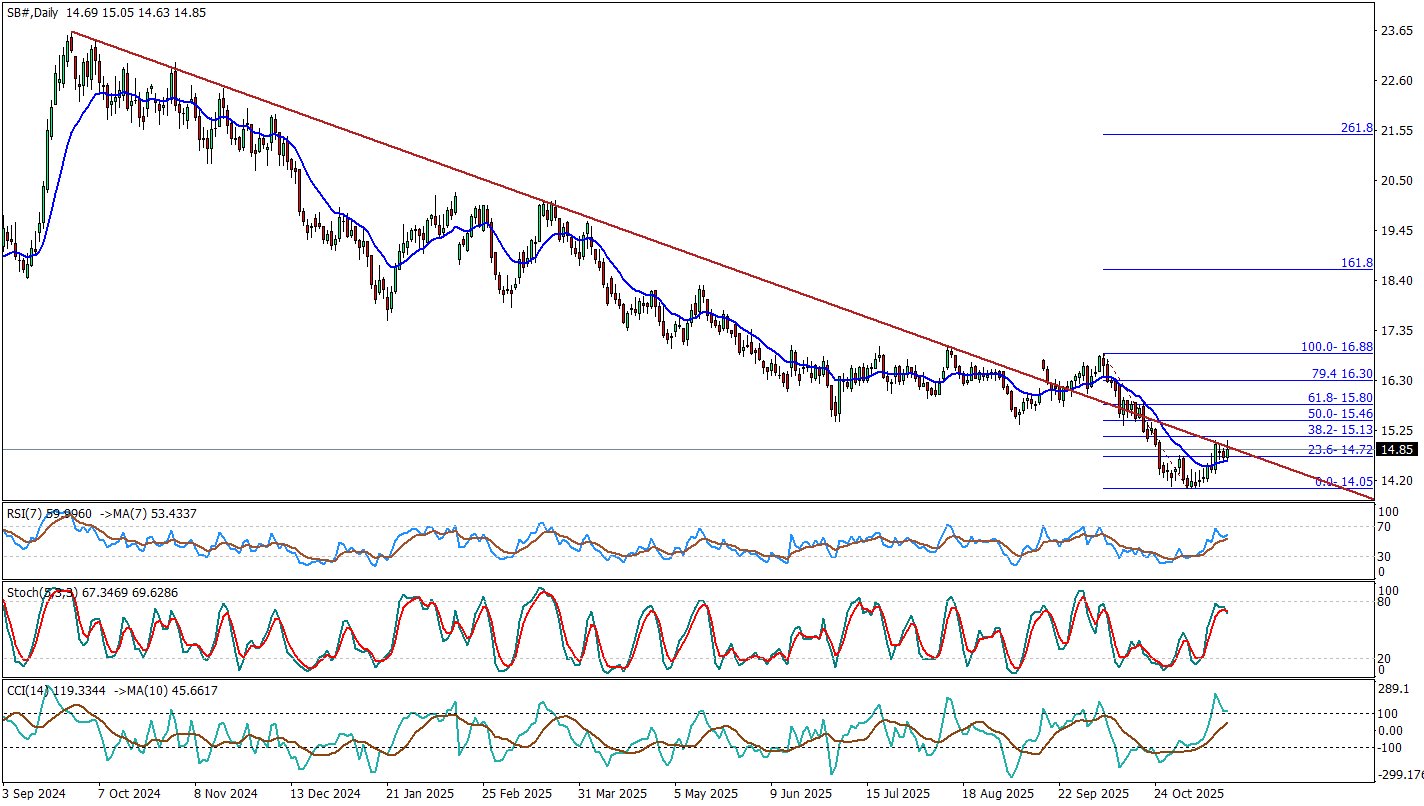The height and width of the screenshot is (806, 1424).
Task: Click the 23.65 price axis value
Action: click(1395, 31)
